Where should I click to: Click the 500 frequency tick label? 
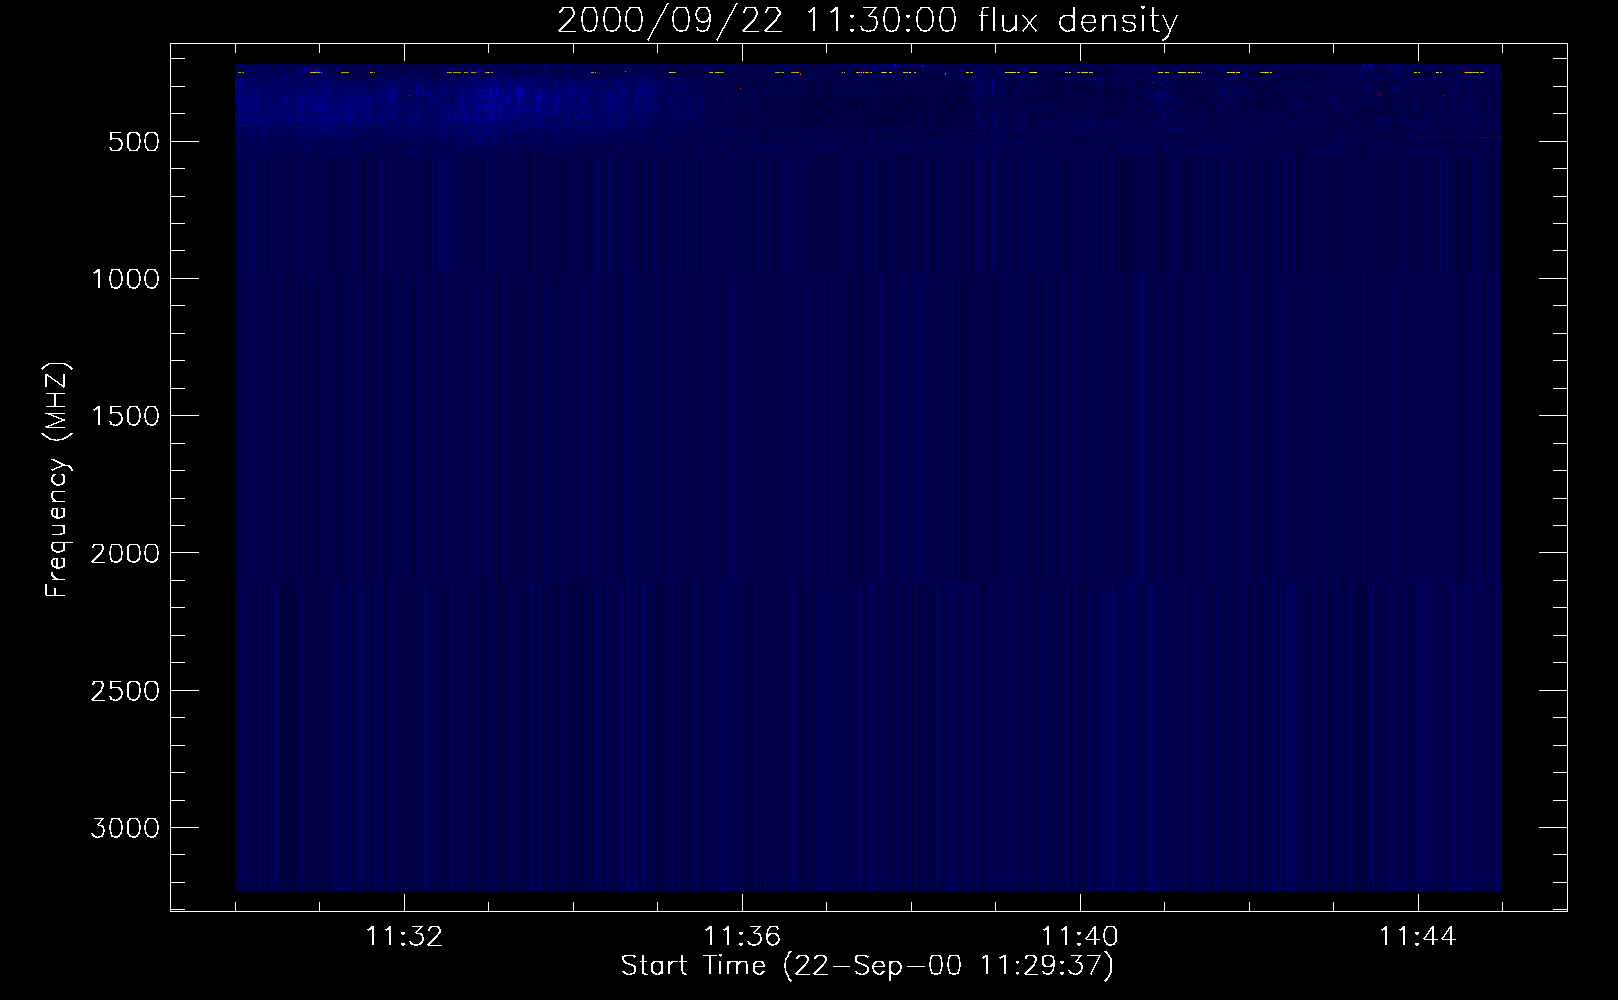134,142
